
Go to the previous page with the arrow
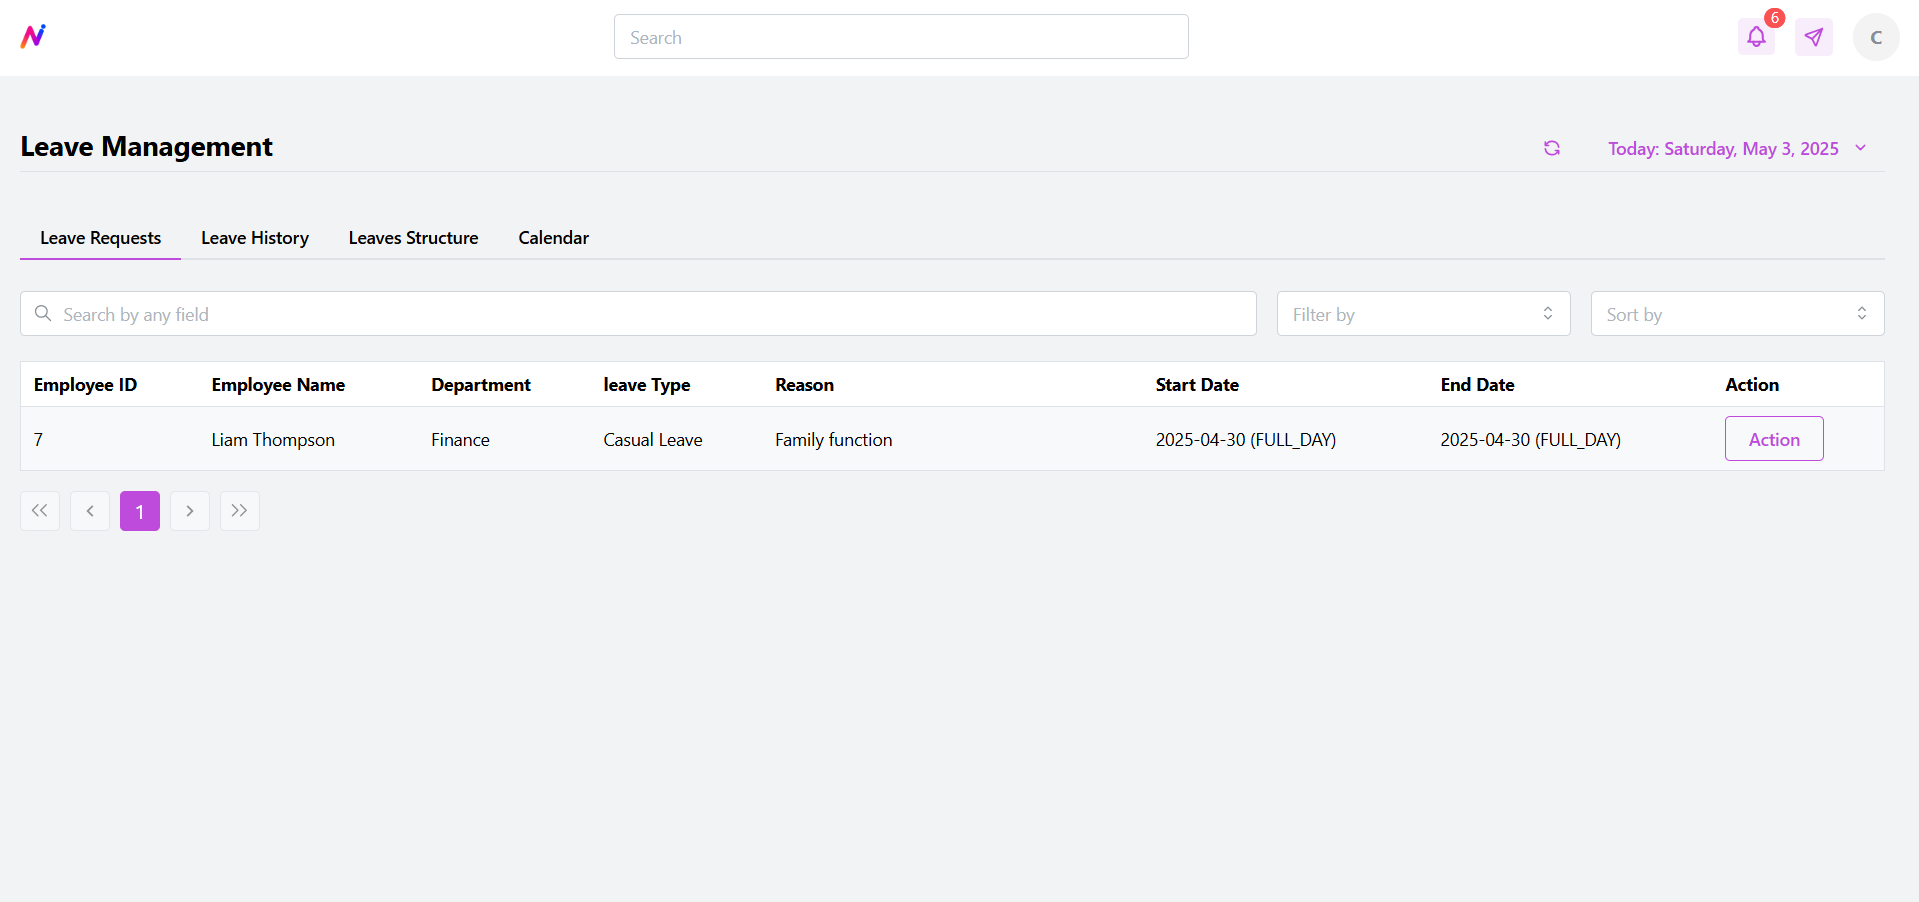90,511
